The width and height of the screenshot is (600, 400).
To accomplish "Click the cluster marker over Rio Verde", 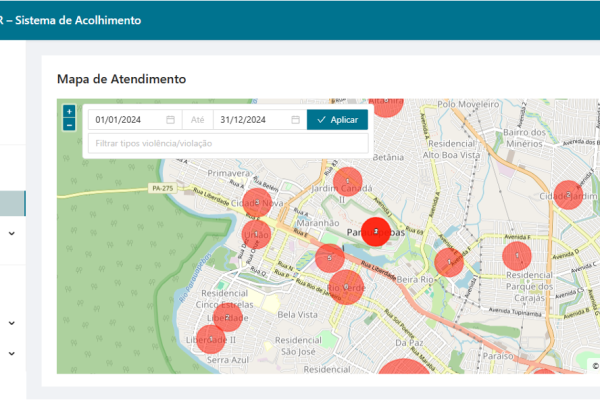I will [x=346, y=286].
